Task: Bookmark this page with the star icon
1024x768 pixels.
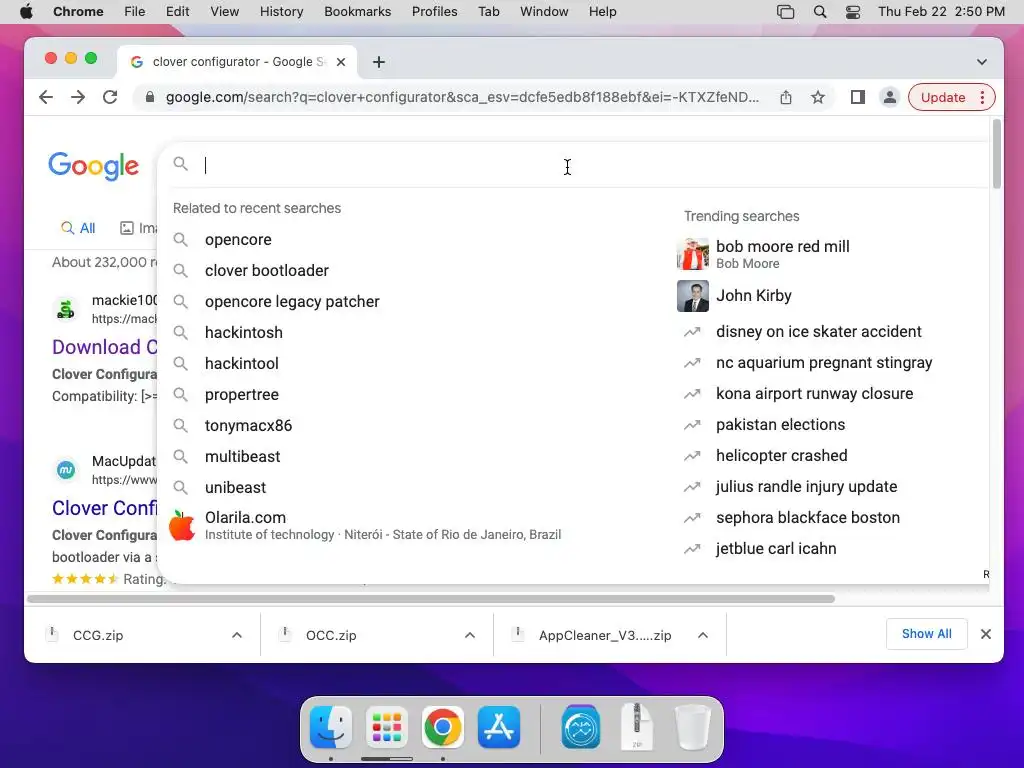Action: point(818,97)
